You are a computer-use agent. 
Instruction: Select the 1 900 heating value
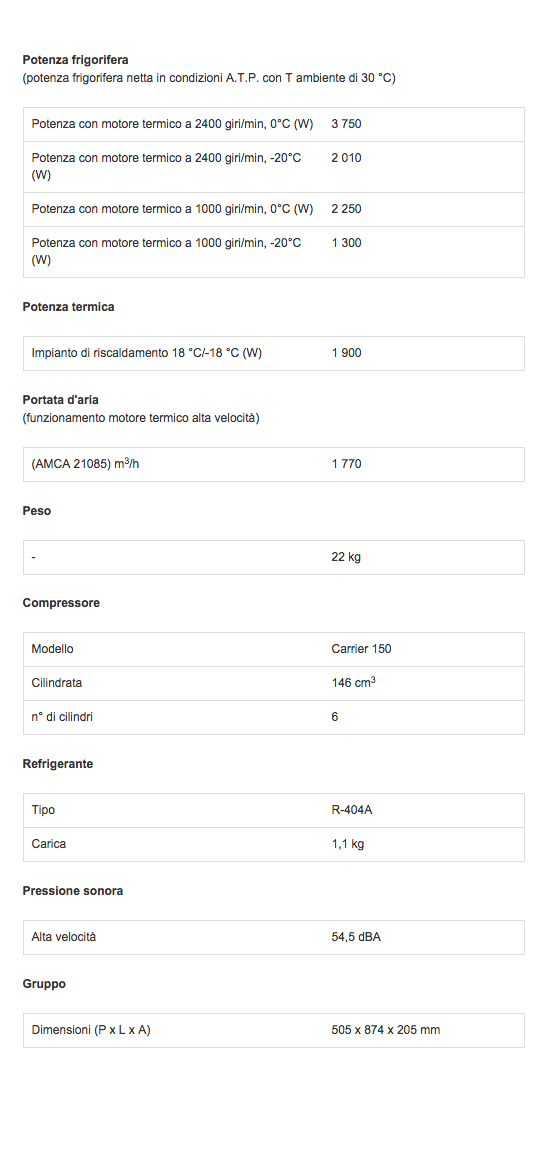346,353
